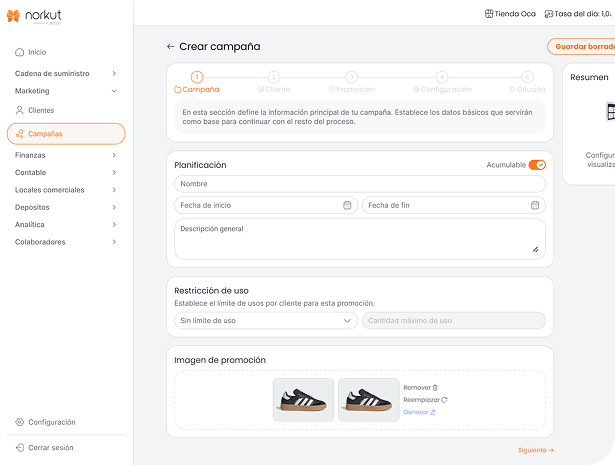Click the Tienda Oca store icon

coord(489,14)
